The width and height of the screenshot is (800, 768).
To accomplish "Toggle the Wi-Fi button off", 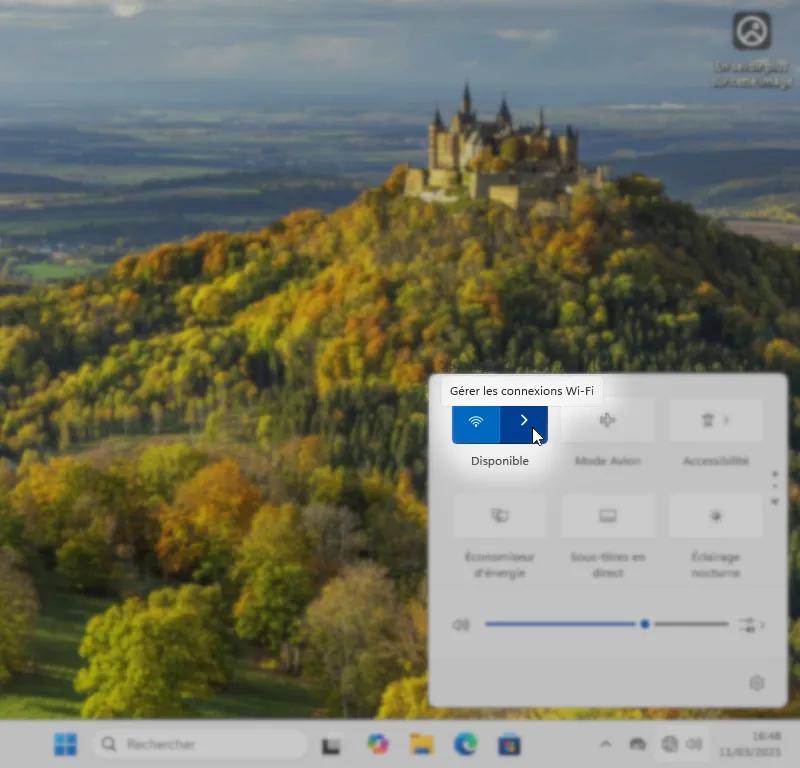I will point(476,422).
